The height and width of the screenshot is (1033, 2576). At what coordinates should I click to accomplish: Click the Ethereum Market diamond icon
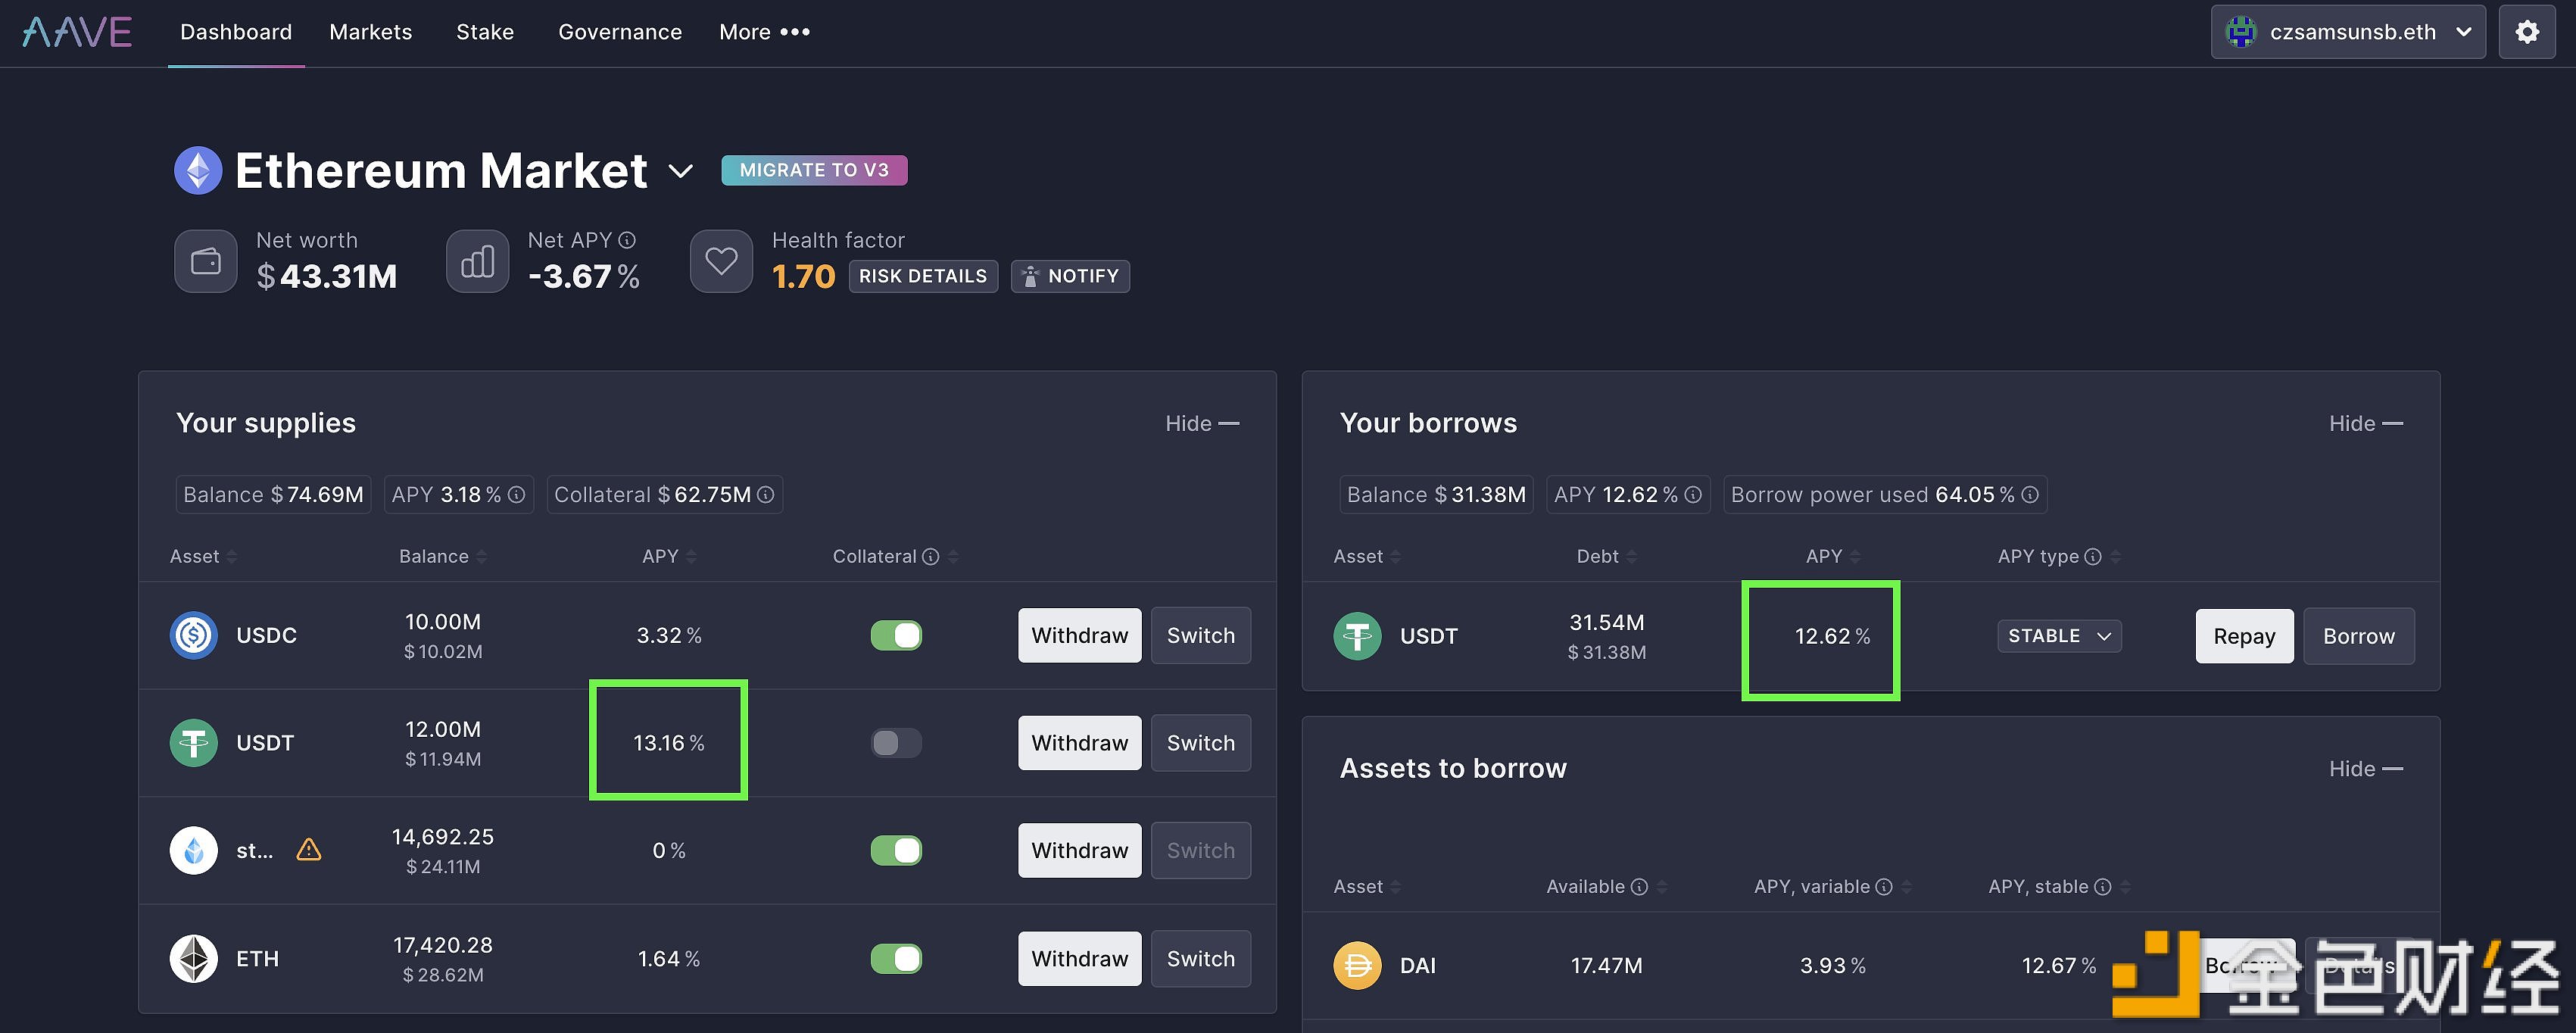coord(198,171)
